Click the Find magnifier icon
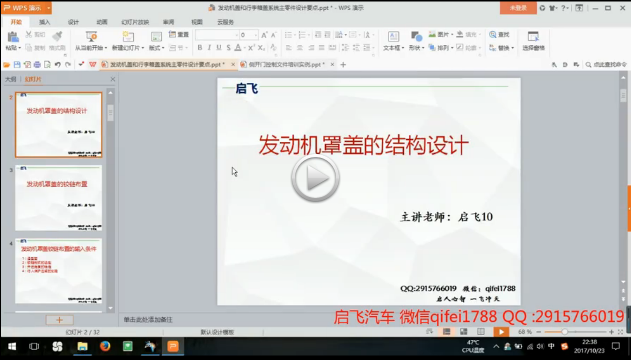The height and width of the screenshot is (360, 631). (x=493, y=35)
